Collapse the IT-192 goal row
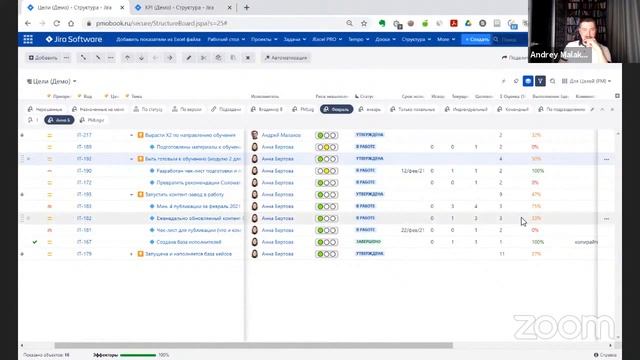 click(x=131, y=159)
